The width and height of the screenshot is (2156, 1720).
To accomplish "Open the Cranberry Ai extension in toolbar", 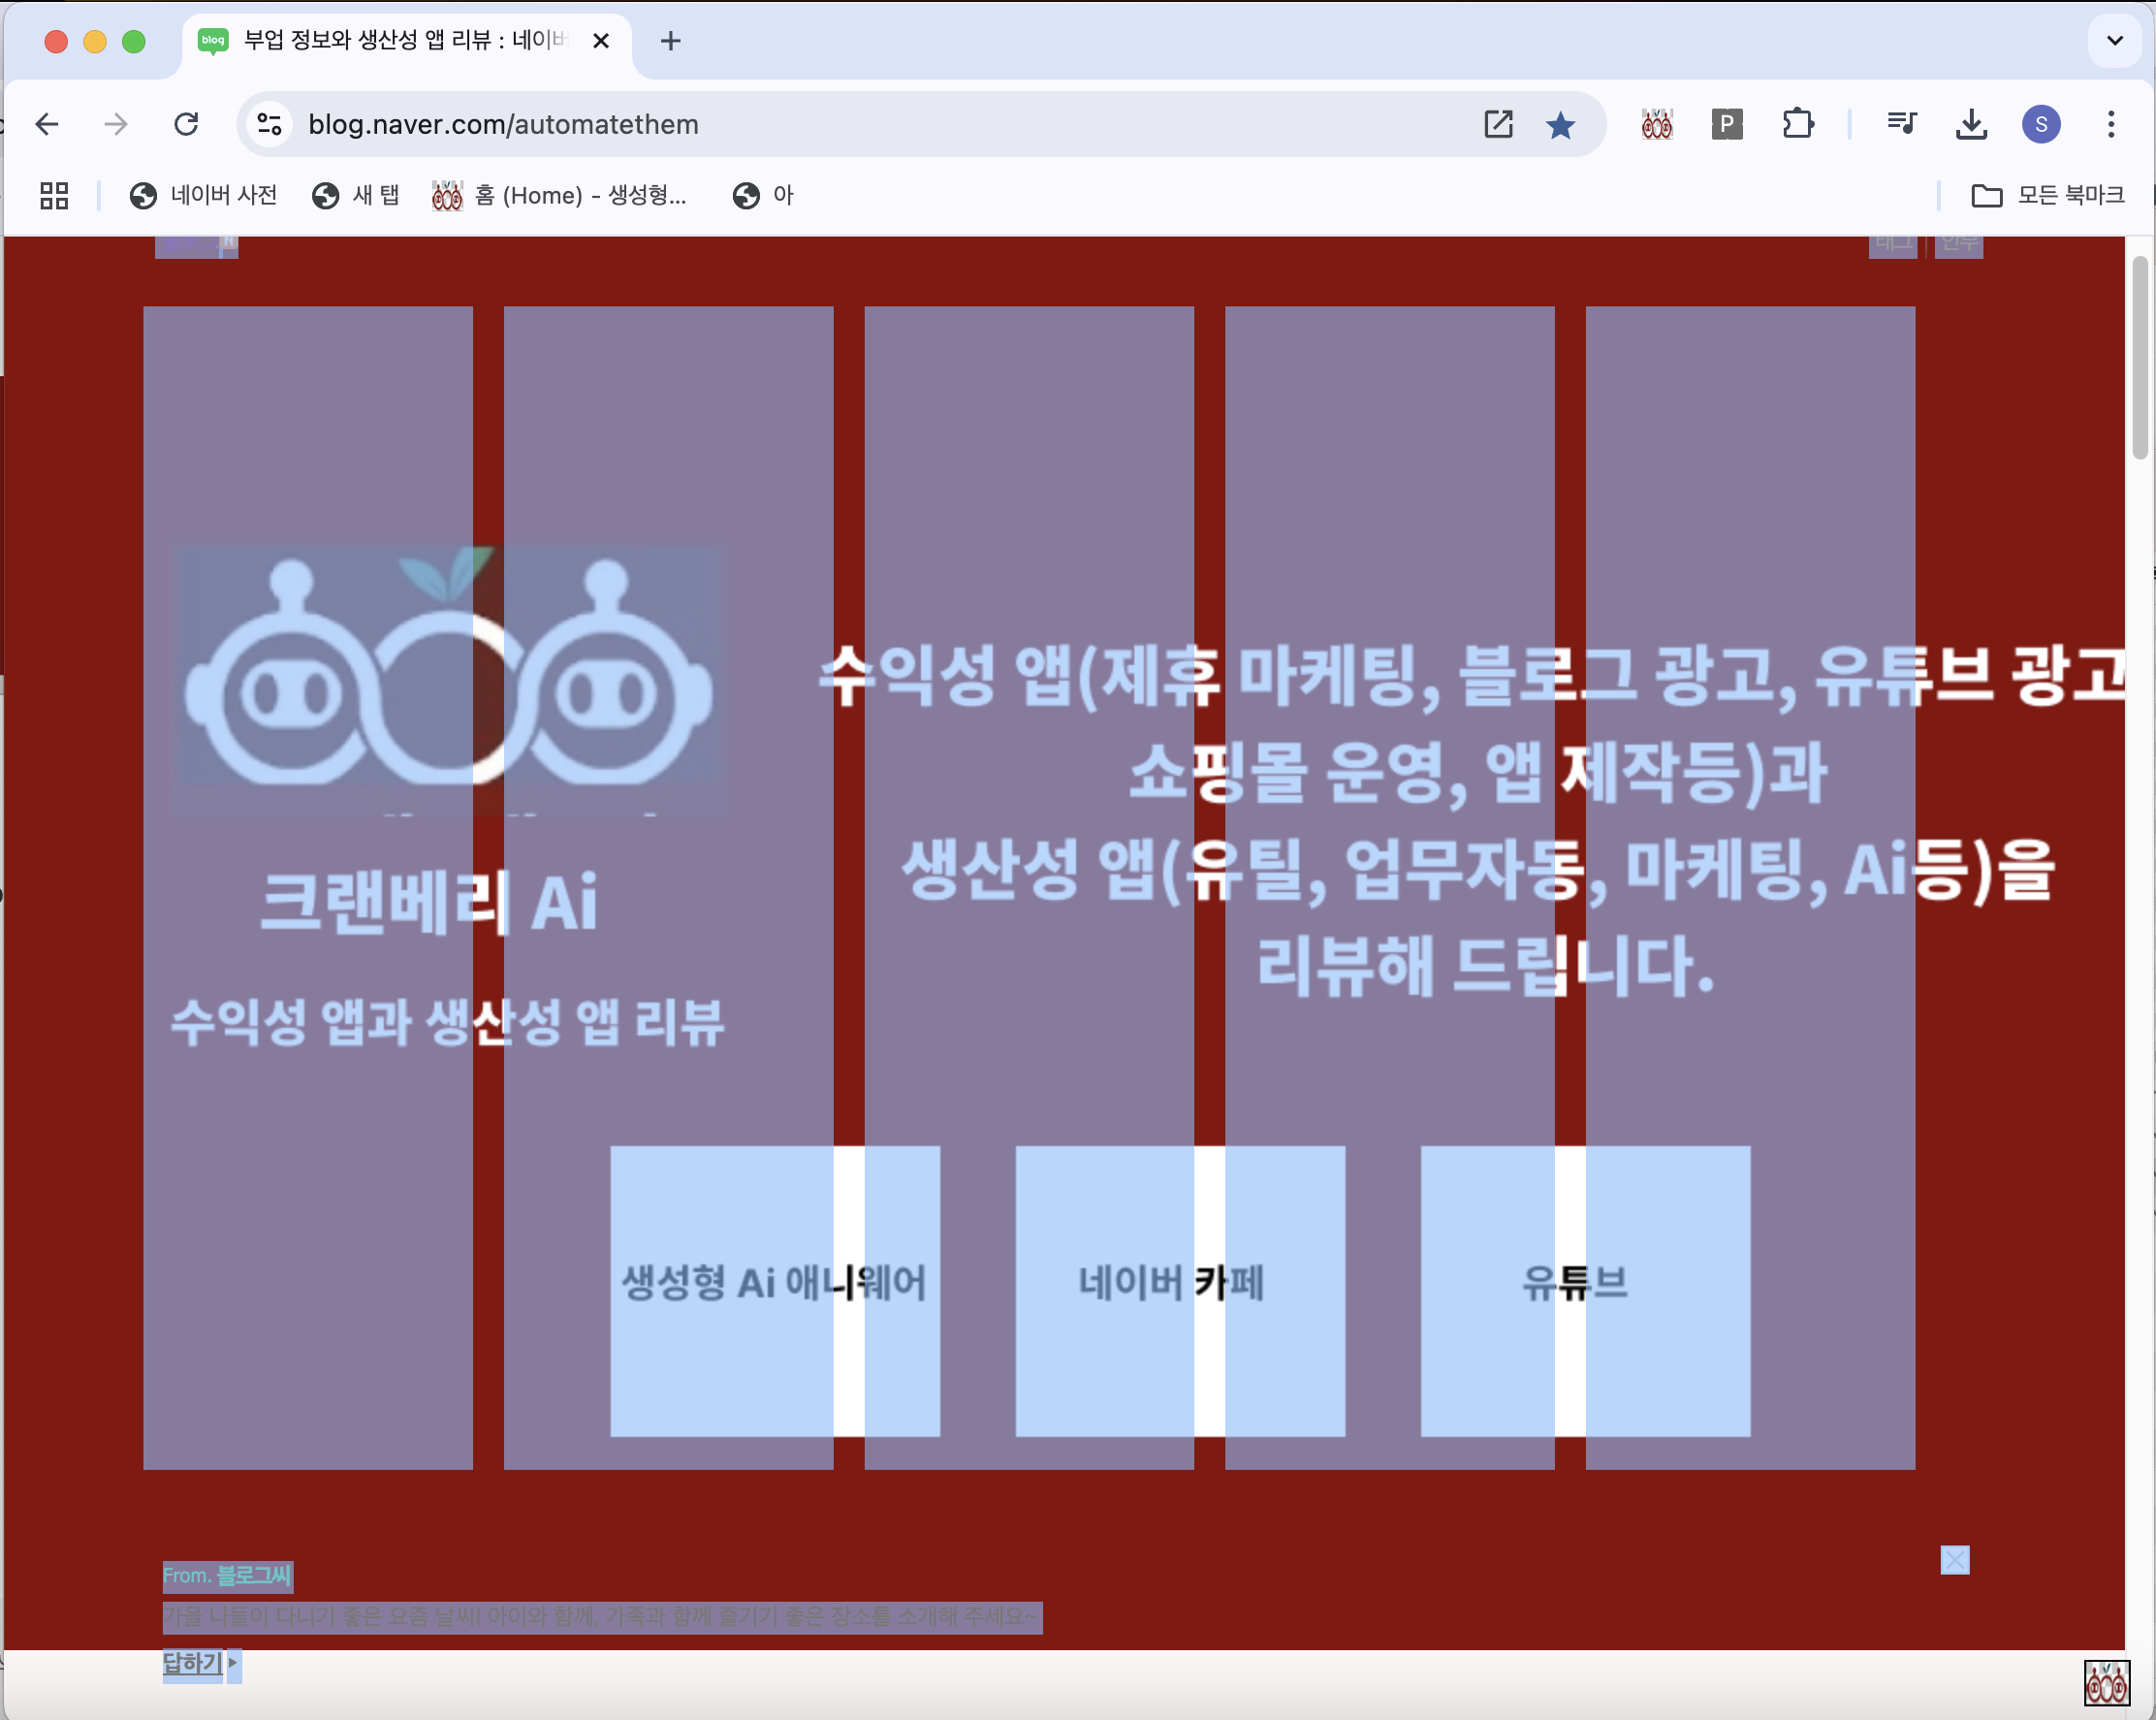I will [1657, 124].
